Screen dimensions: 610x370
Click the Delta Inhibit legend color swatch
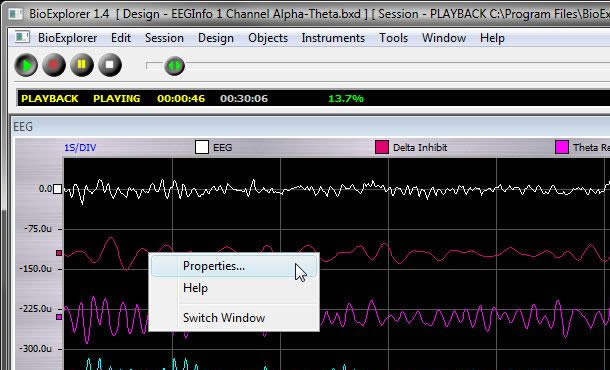pos(382,147)
